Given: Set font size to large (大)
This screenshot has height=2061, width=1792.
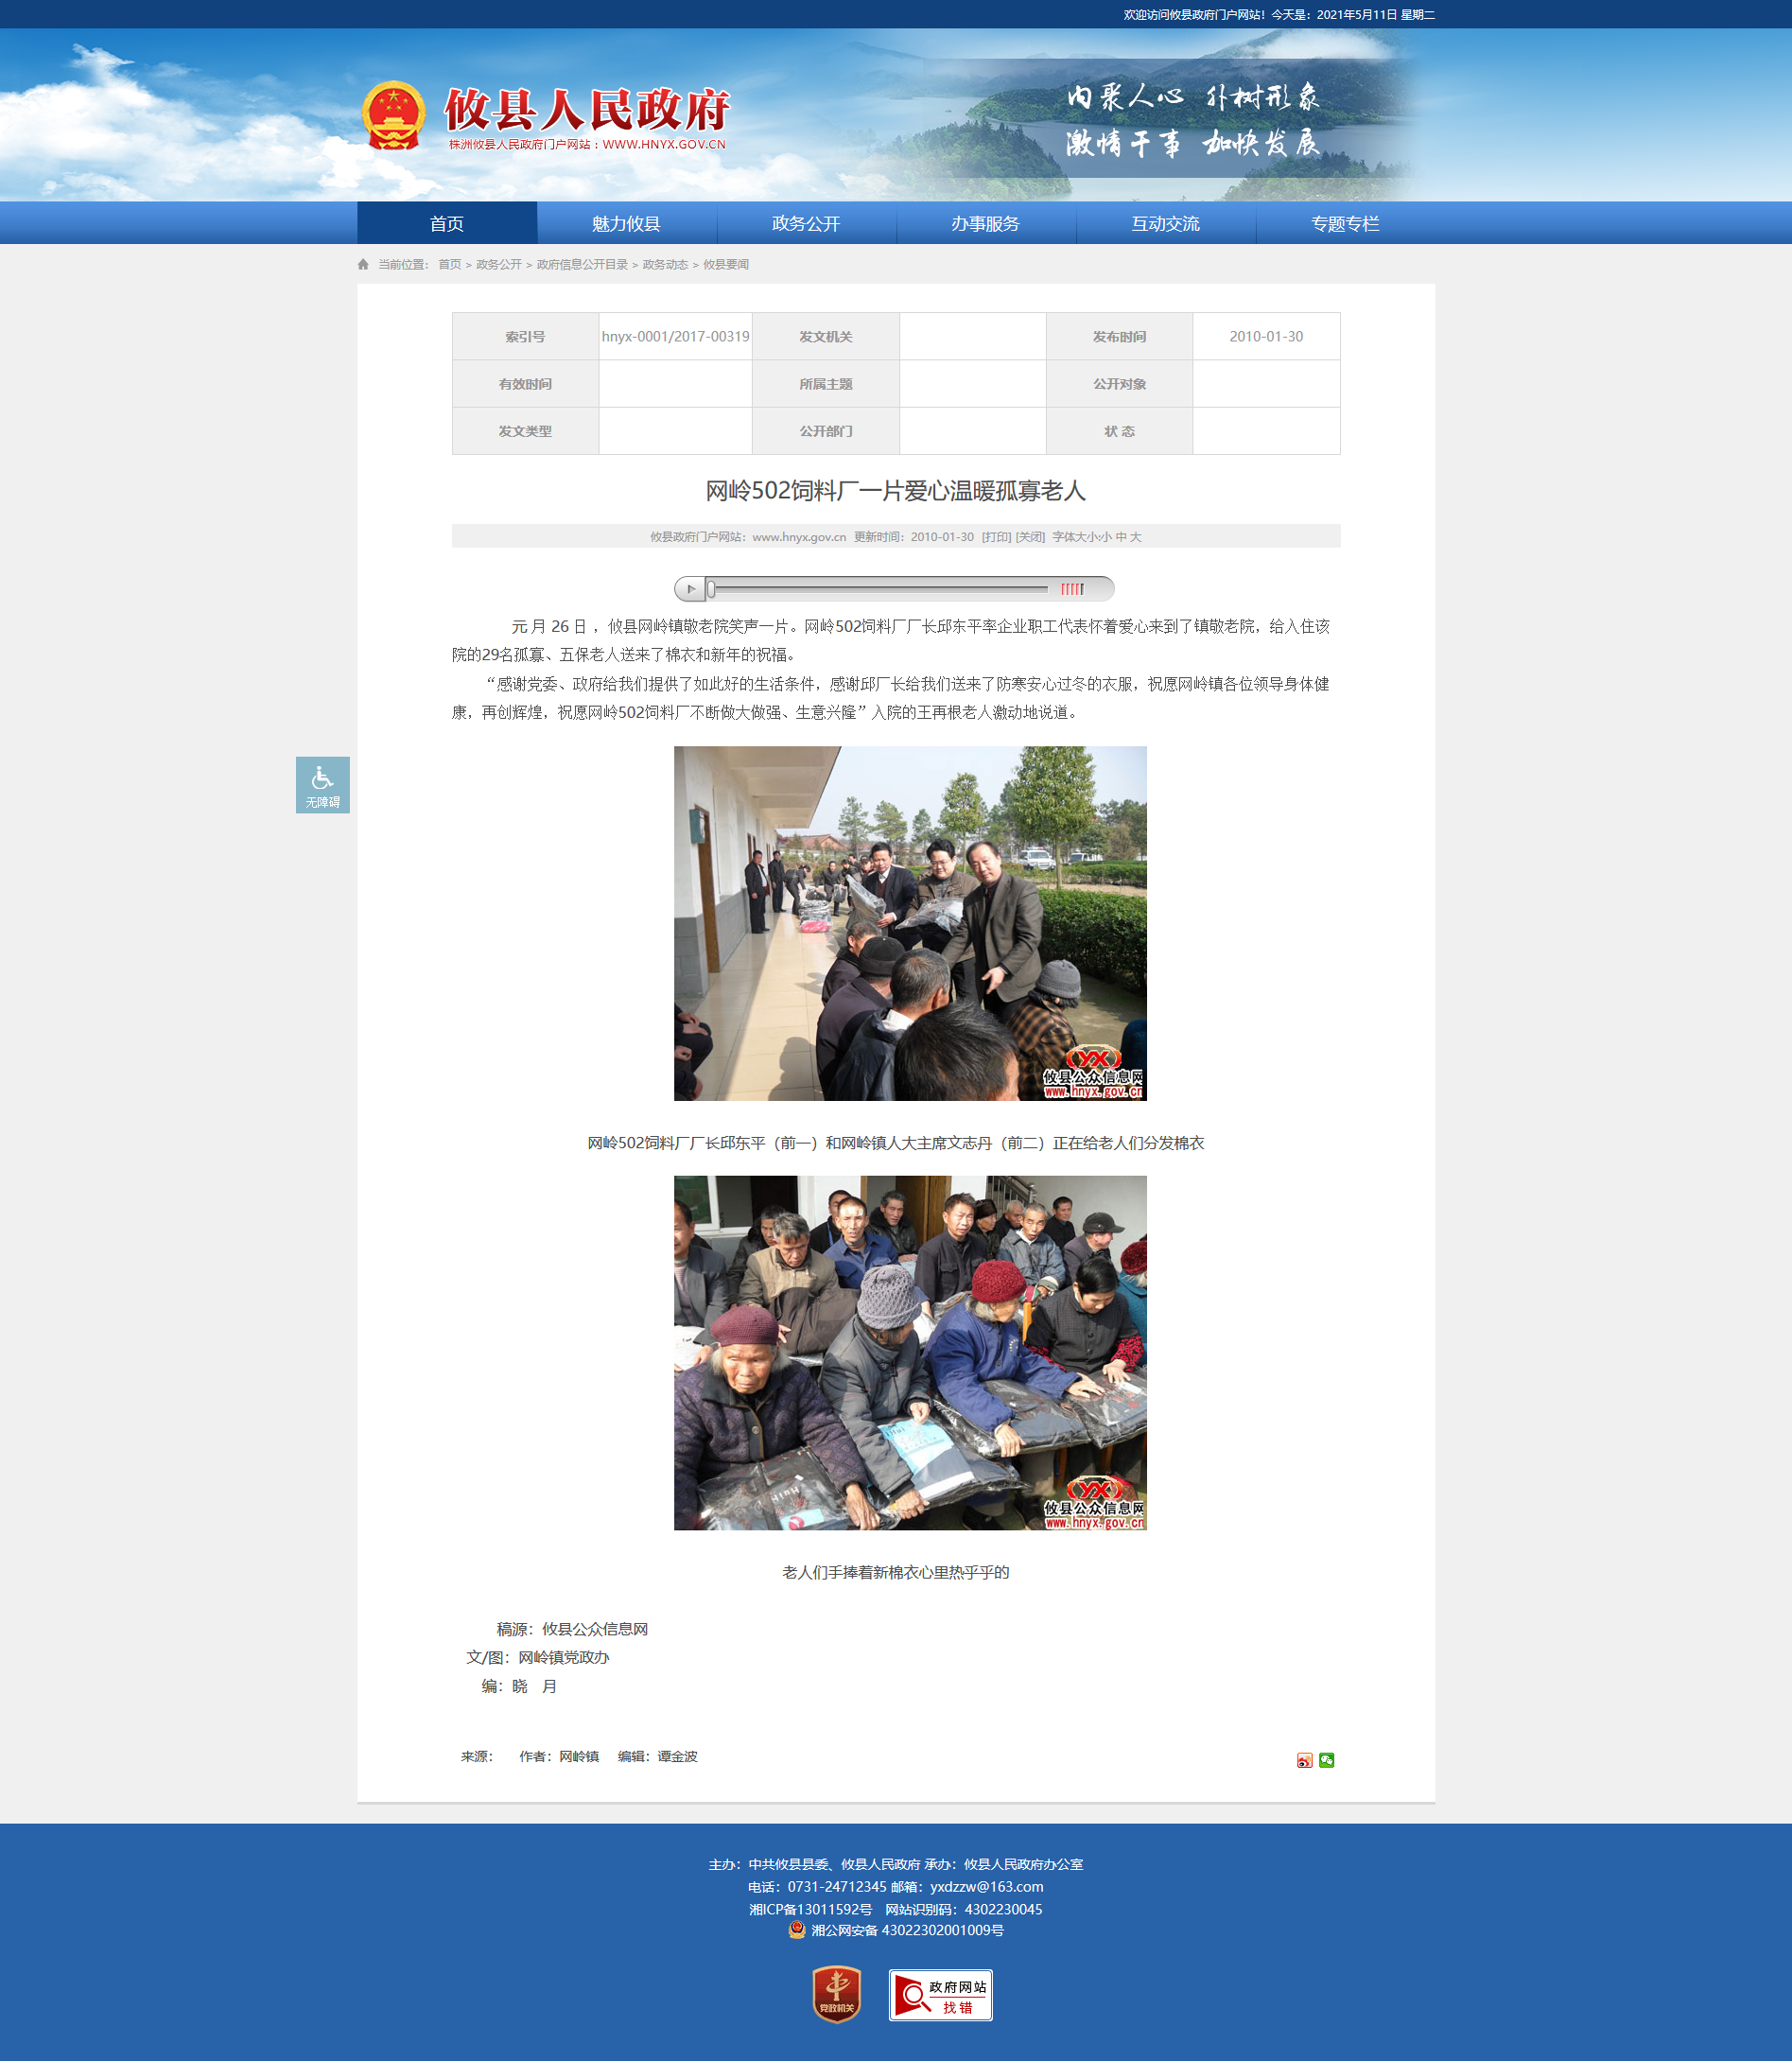Looking at the screenshot, I should 1135,537.
